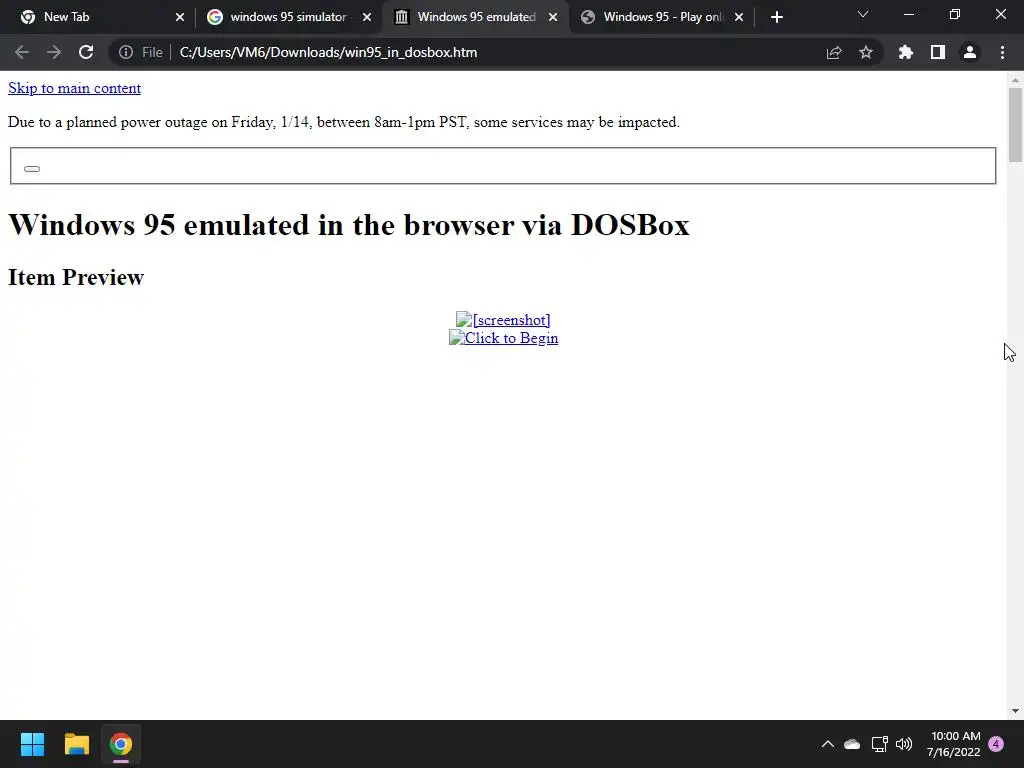1024x768 pixels.
Task: Click the small button inside bordered box
Action: (x=32, y=168)
